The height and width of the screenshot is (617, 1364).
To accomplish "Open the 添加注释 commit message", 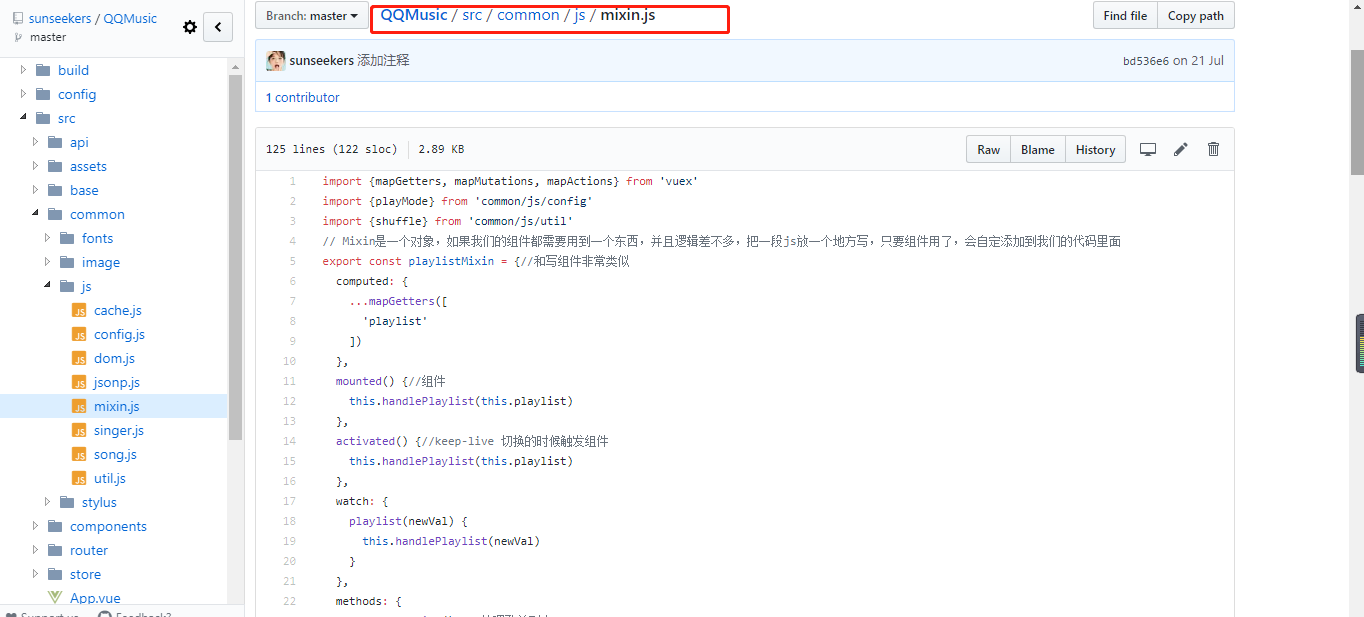I will point(383,61).
